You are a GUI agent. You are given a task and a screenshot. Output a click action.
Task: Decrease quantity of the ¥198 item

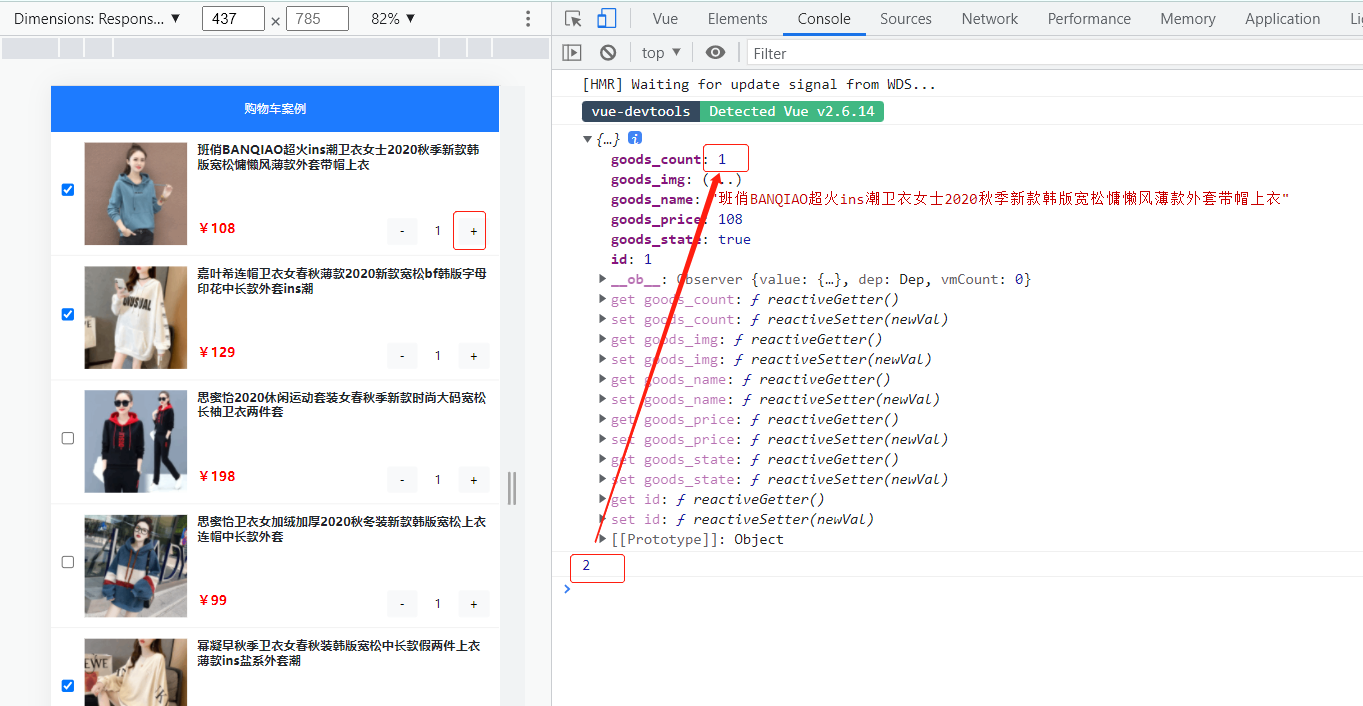pyautogui.click(x=402, y=479)
